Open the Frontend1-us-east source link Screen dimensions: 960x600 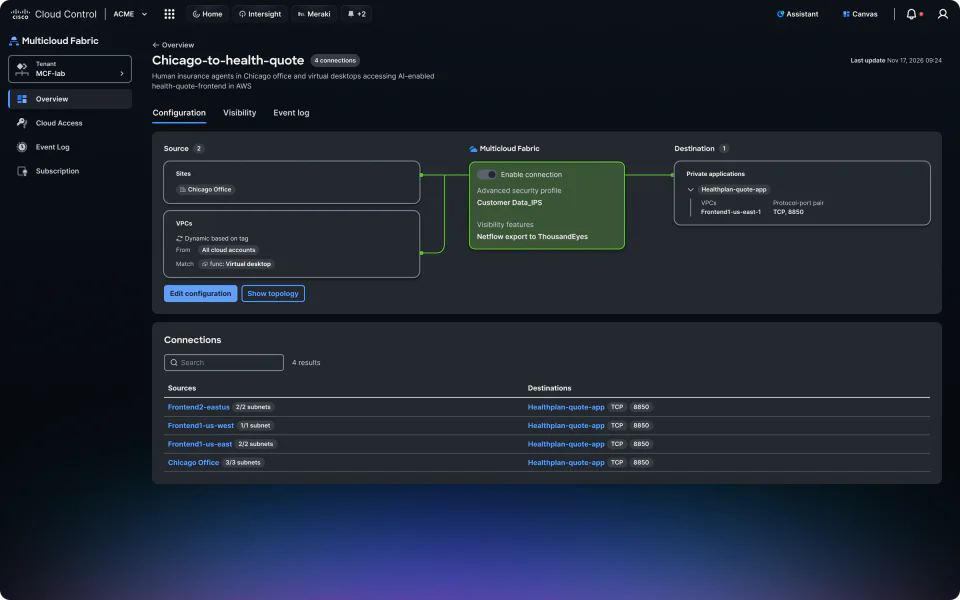click(200, 444)
